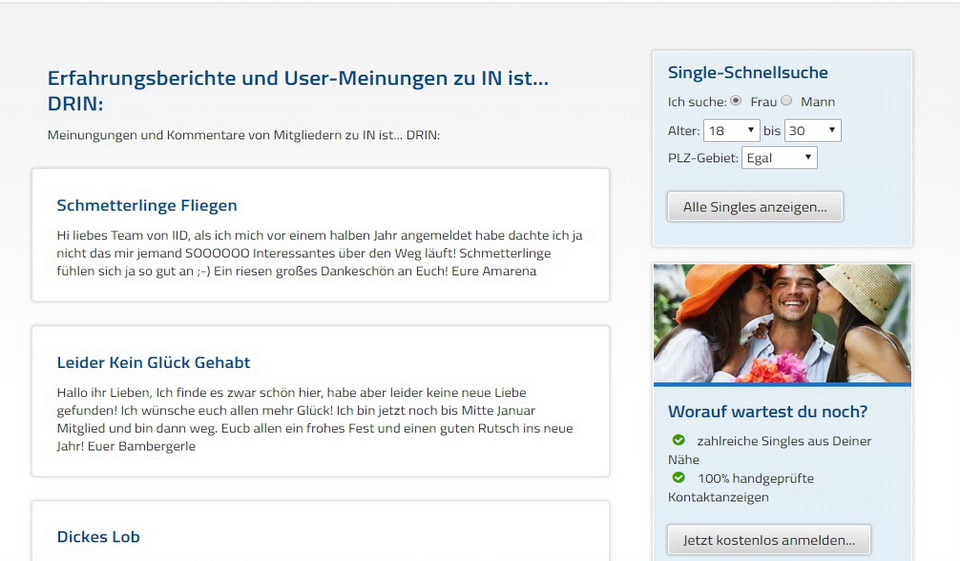Click the Meinungen und Kommentare subtitle line
Image resolution: width=960 pixels, height=561 pixels.
point(244,135)
